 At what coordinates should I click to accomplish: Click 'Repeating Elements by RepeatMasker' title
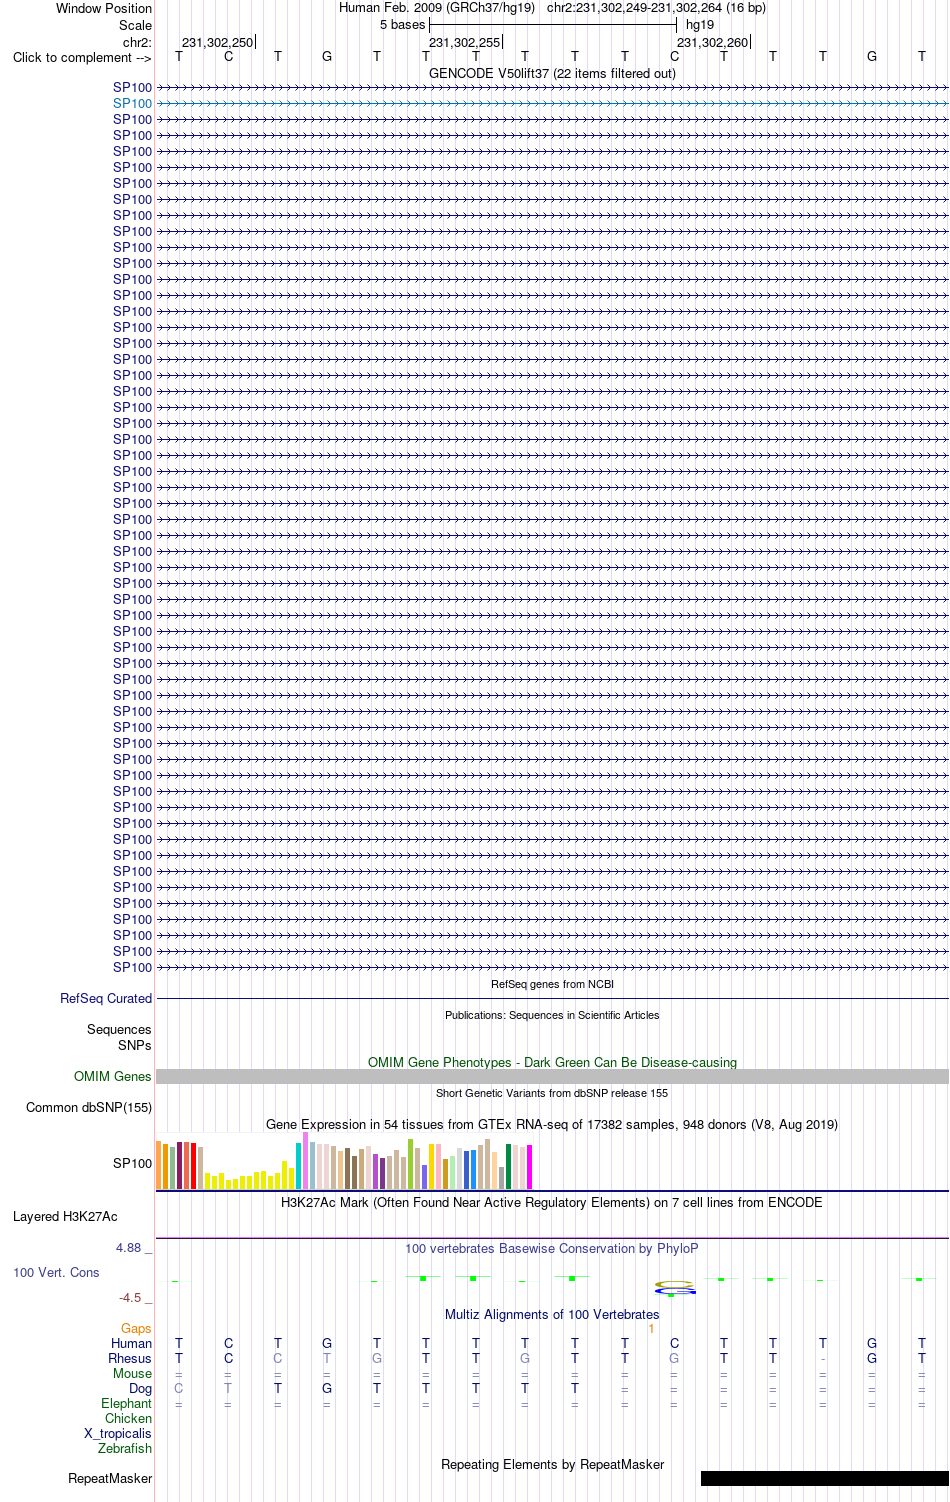(x=552, y=1464)
